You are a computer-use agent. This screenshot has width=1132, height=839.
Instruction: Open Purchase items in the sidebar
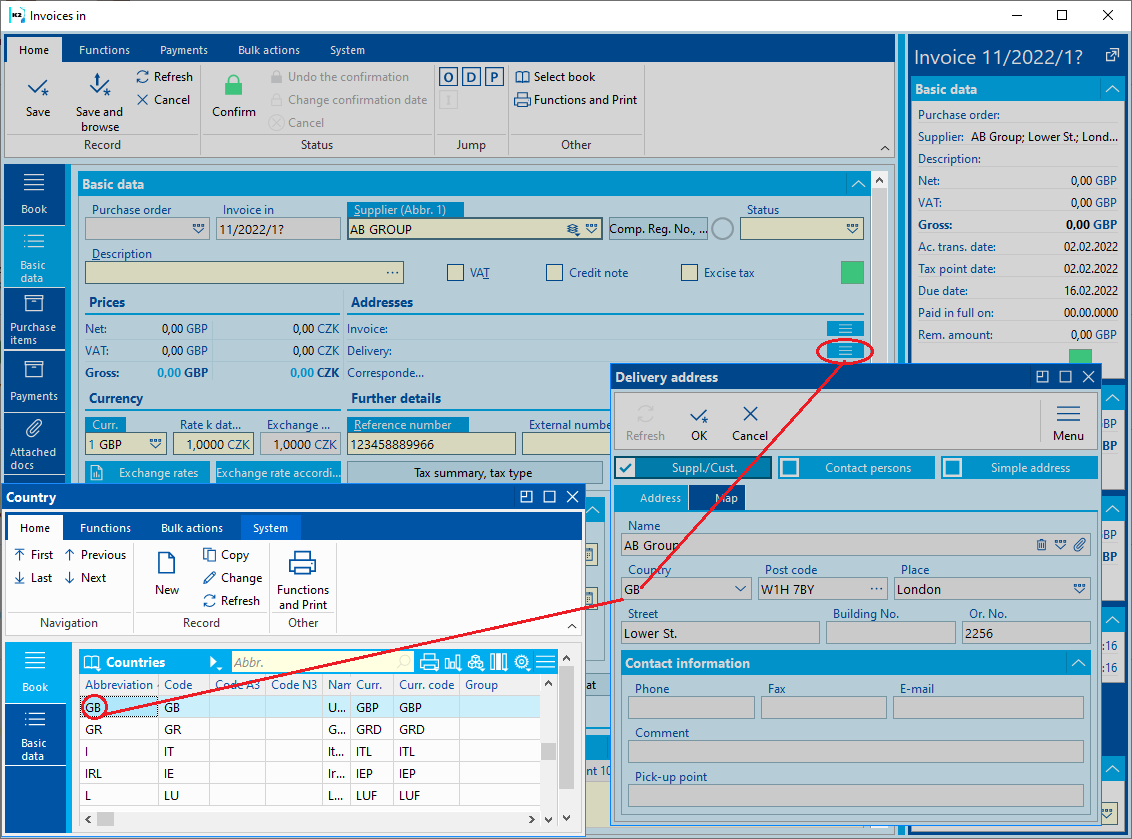click(34, 319)
